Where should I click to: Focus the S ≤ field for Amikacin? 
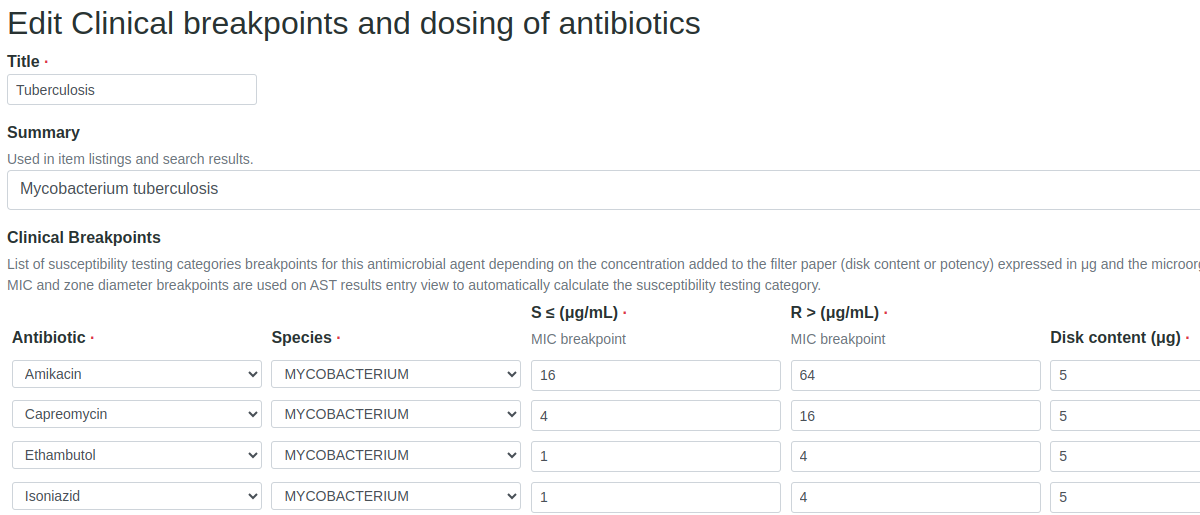655,376
